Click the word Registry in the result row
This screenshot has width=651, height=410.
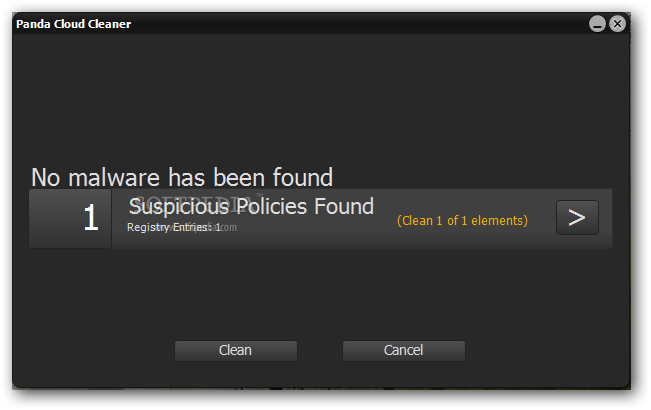click(x=148, y=227)
